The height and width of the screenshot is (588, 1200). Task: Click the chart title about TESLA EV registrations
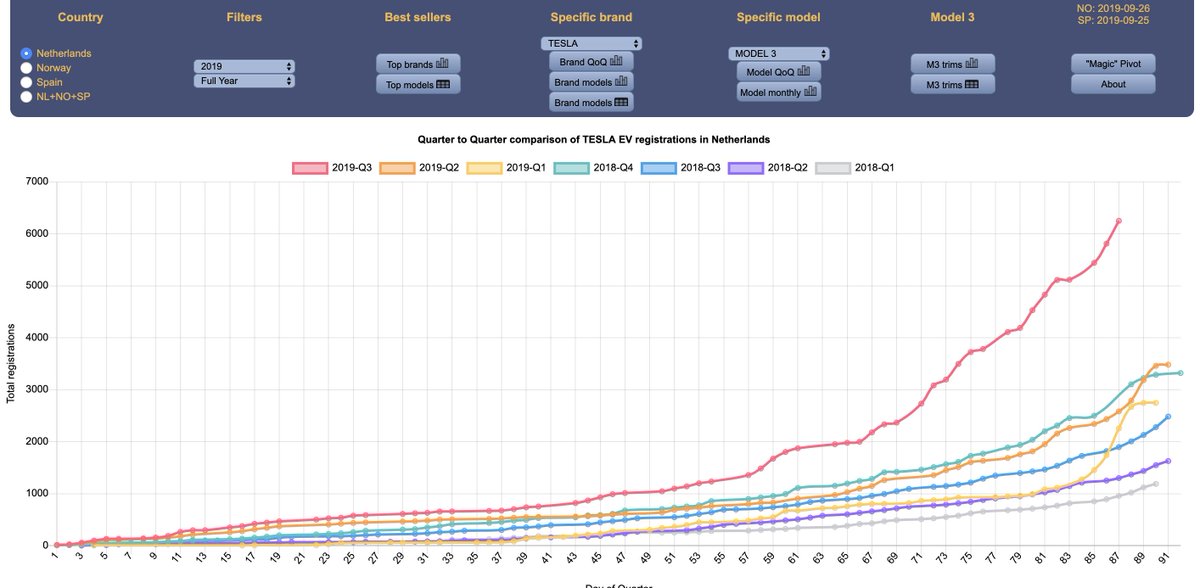pos(594,140)
